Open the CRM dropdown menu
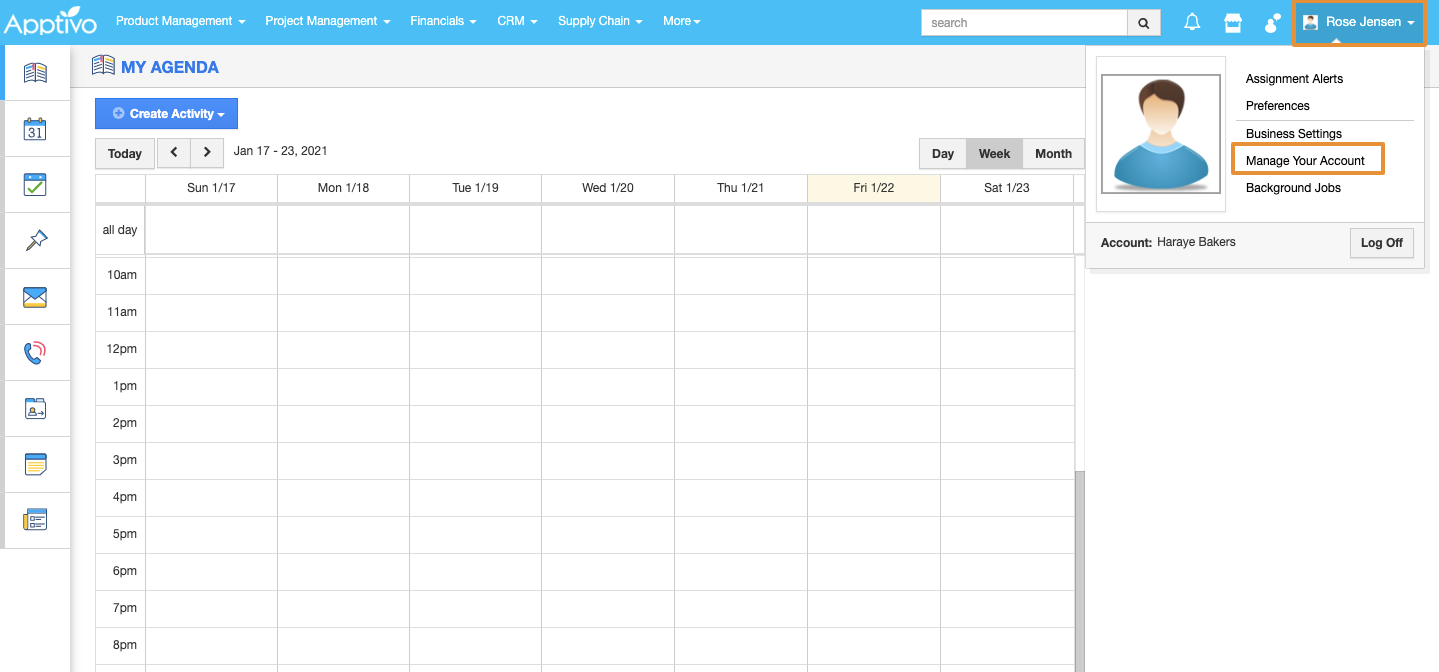The height and width of the screenshot is (672, 1439). [517, 21]
